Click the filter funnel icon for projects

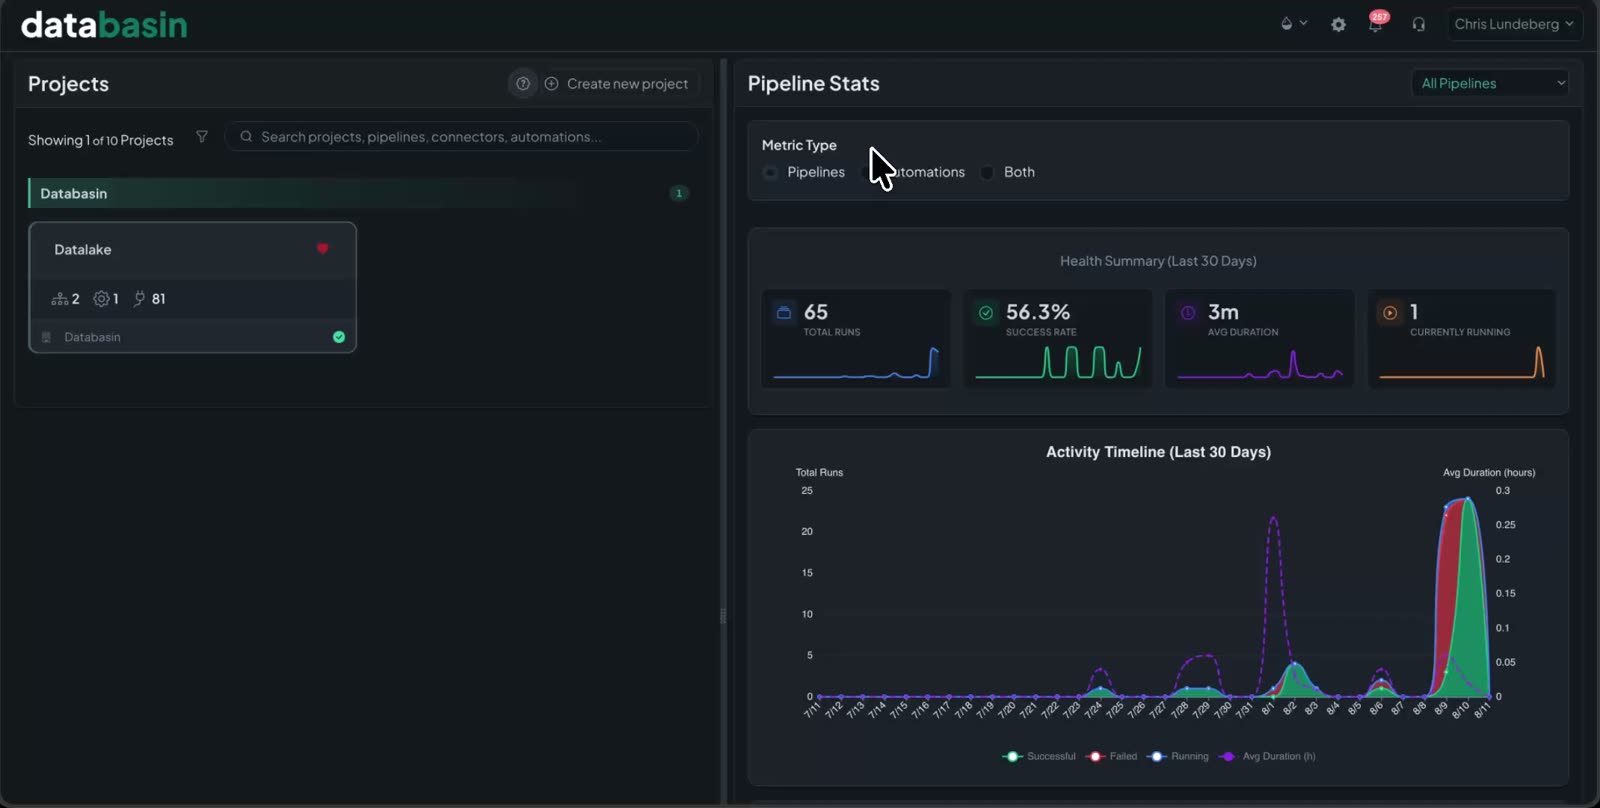(x=202, y=137)
